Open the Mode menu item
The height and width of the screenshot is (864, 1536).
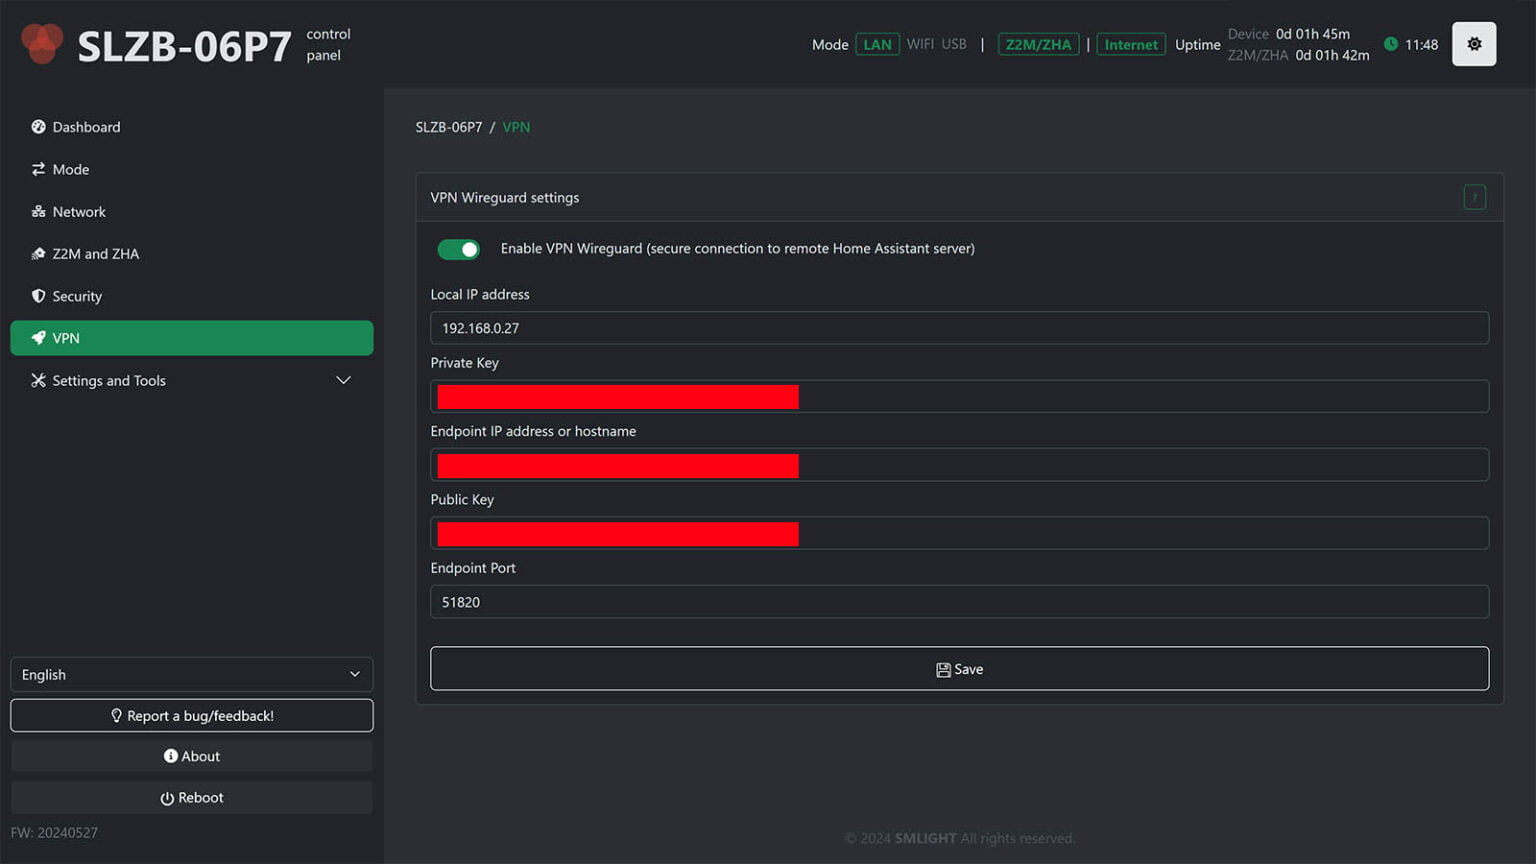71,170
